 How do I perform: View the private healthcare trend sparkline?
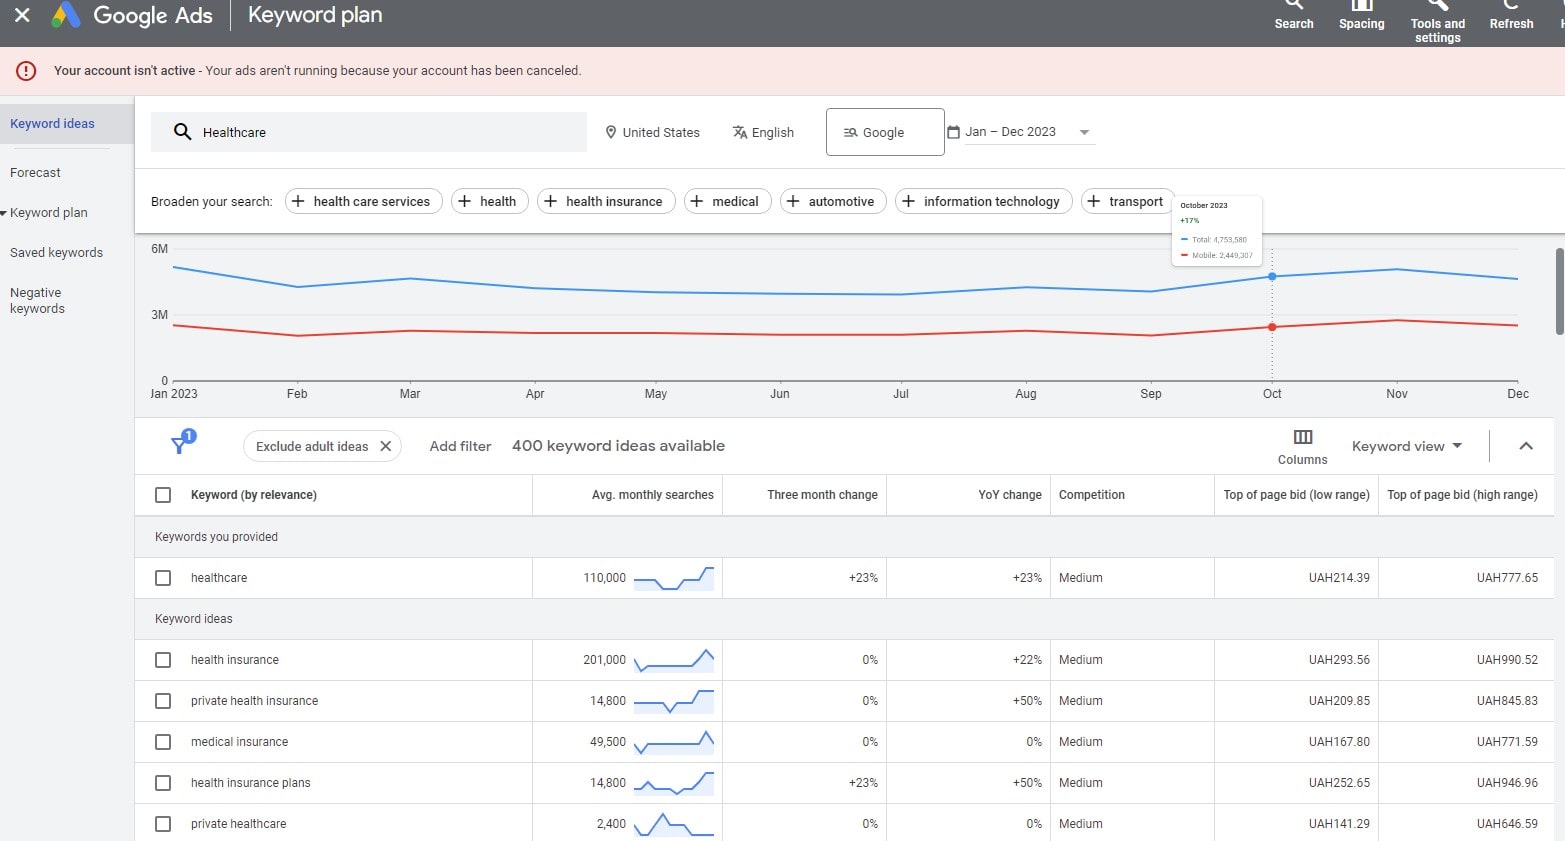[x=674, y=824]
